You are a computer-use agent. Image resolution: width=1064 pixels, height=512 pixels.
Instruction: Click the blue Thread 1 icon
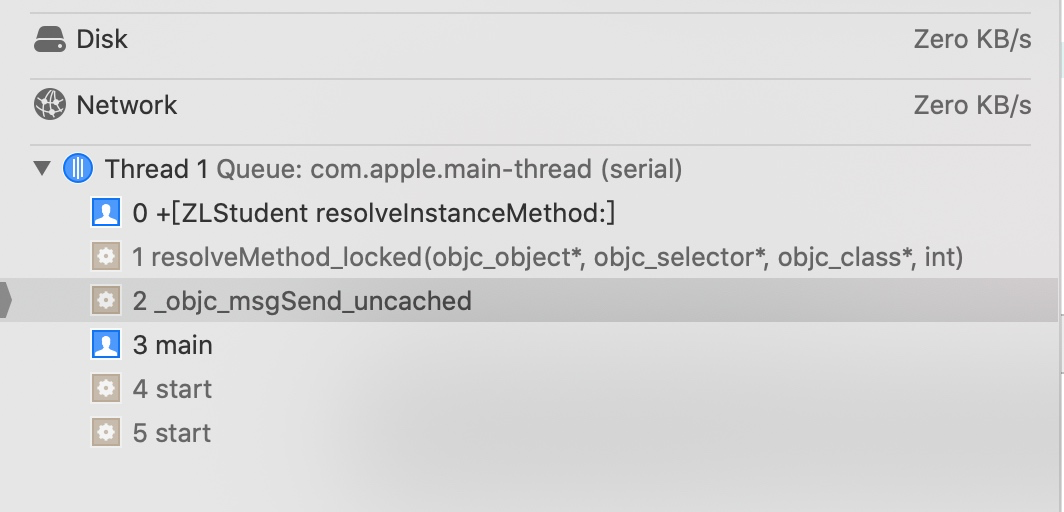(x=77, y=168)
